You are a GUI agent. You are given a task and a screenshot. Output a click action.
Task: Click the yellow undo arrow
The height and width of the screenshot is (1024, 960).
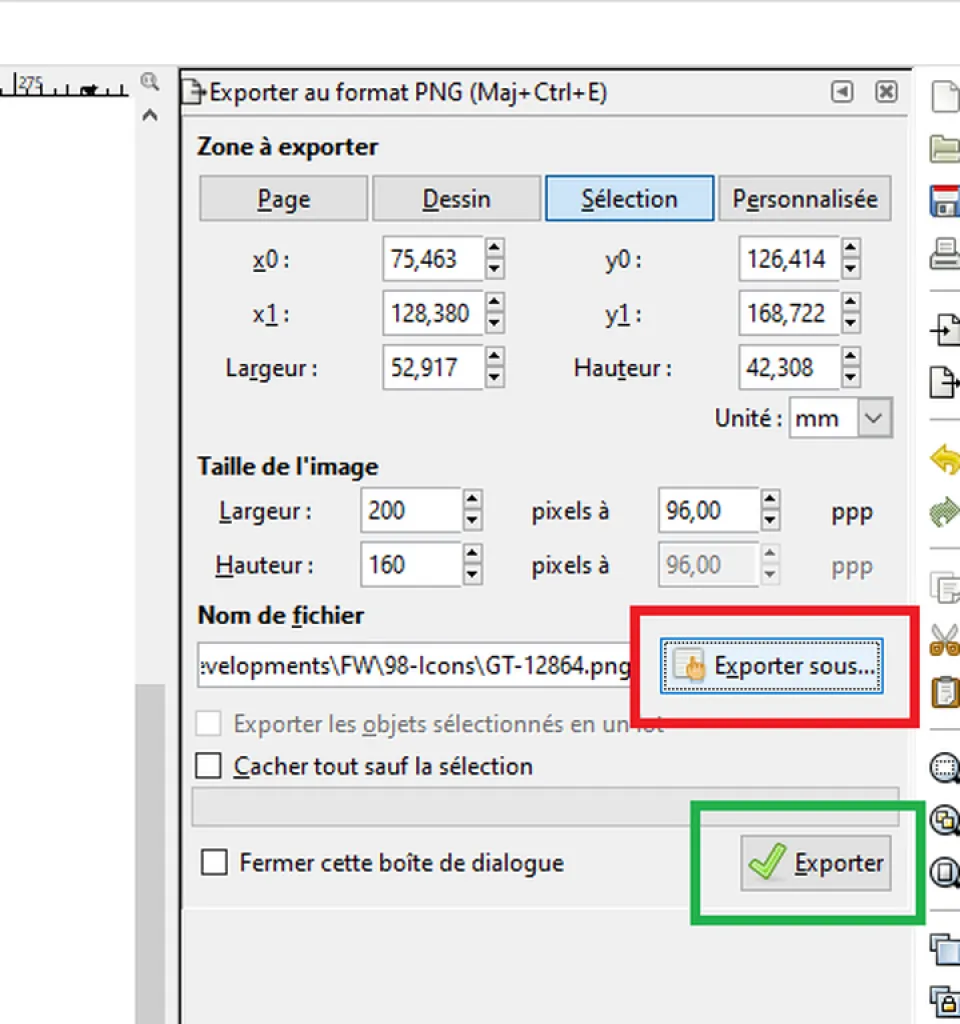[945, 459]
